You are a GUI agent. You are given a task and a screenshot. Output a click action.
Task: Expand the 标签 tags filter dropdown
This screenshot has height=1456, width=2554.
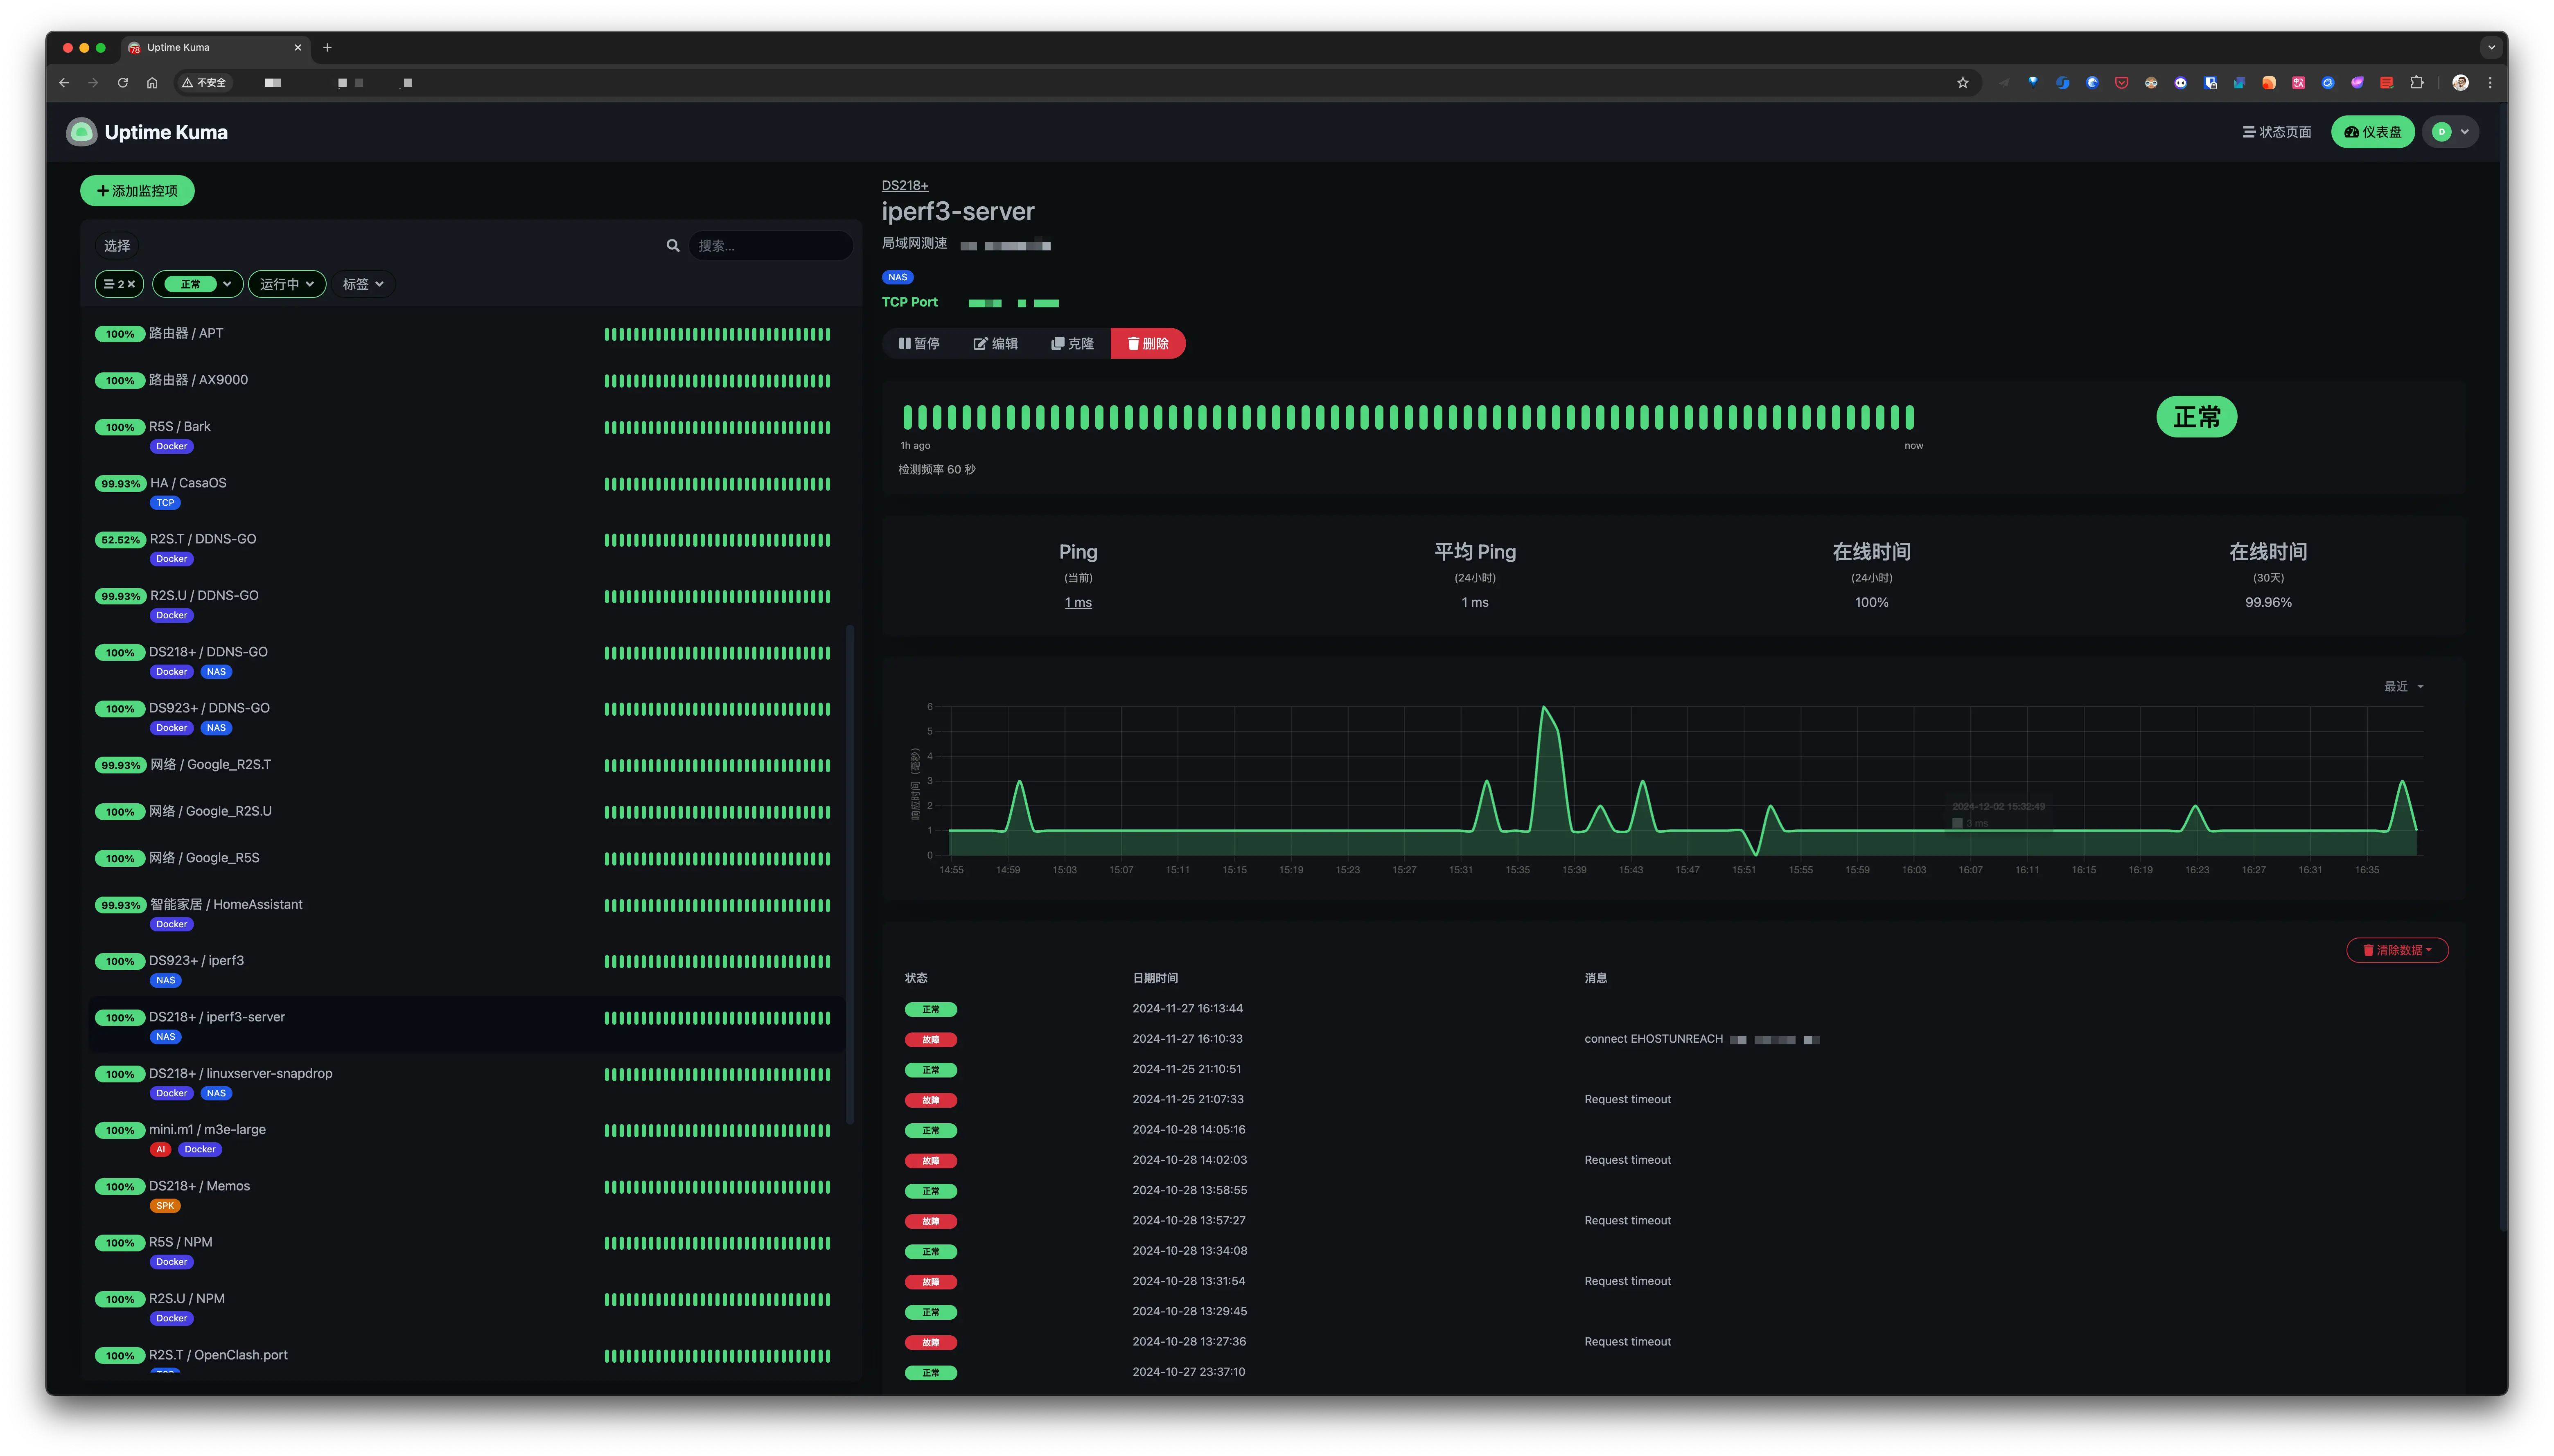363,284
